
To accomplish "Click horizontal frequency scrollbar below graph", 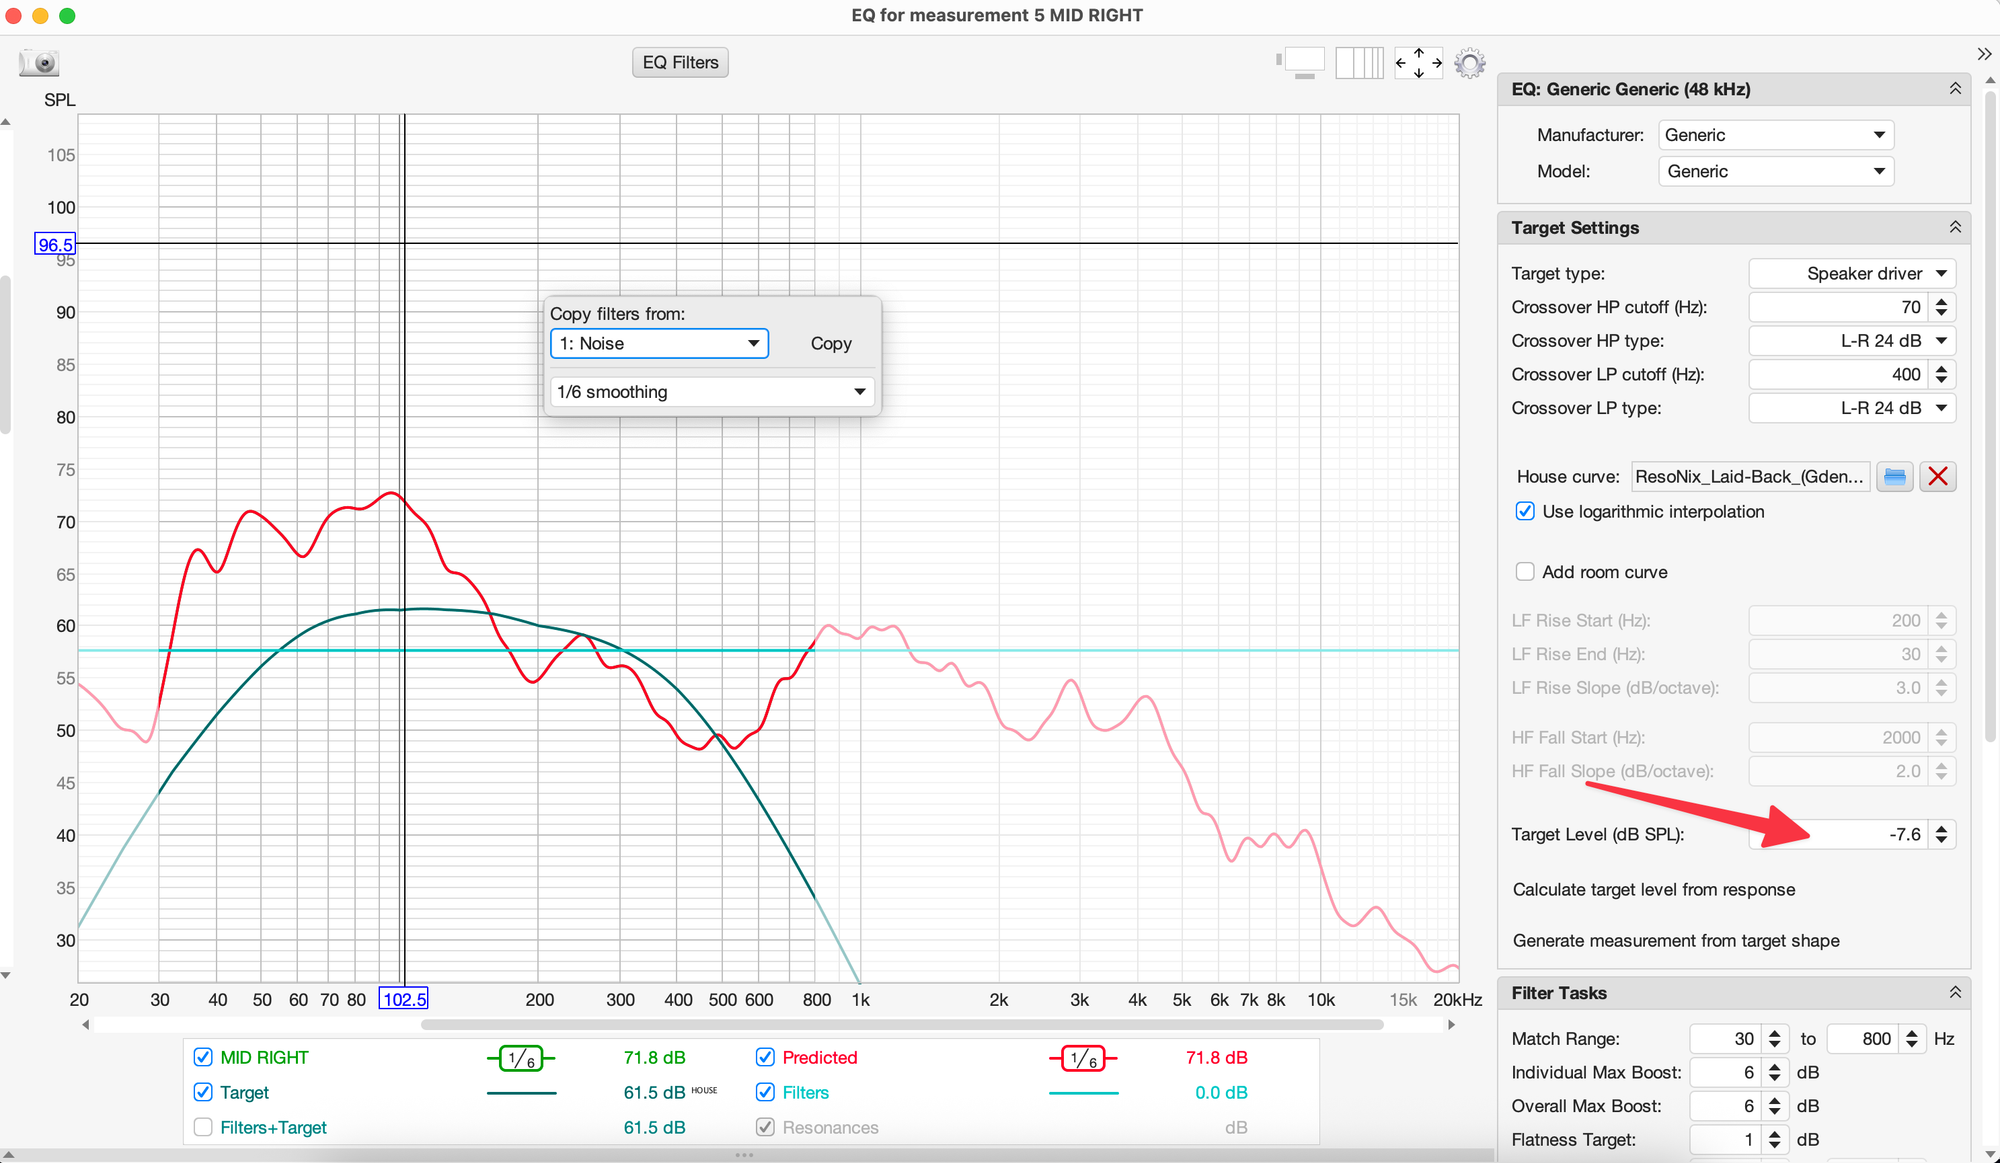I will [x=900, y=1025].
